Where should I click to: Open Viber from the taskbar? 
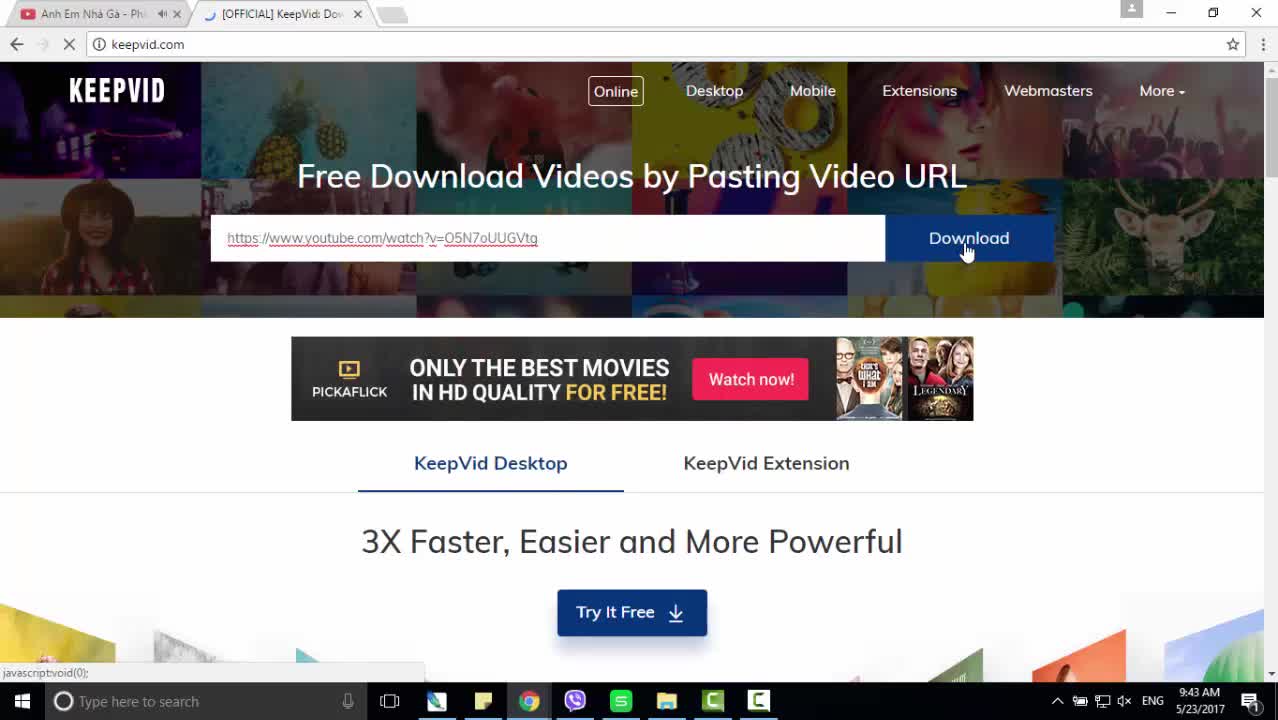point(575,701)
